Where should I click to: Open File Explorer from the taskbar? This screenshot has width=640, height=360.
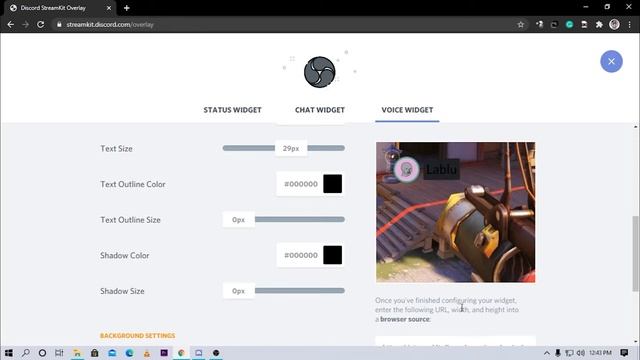77,353
